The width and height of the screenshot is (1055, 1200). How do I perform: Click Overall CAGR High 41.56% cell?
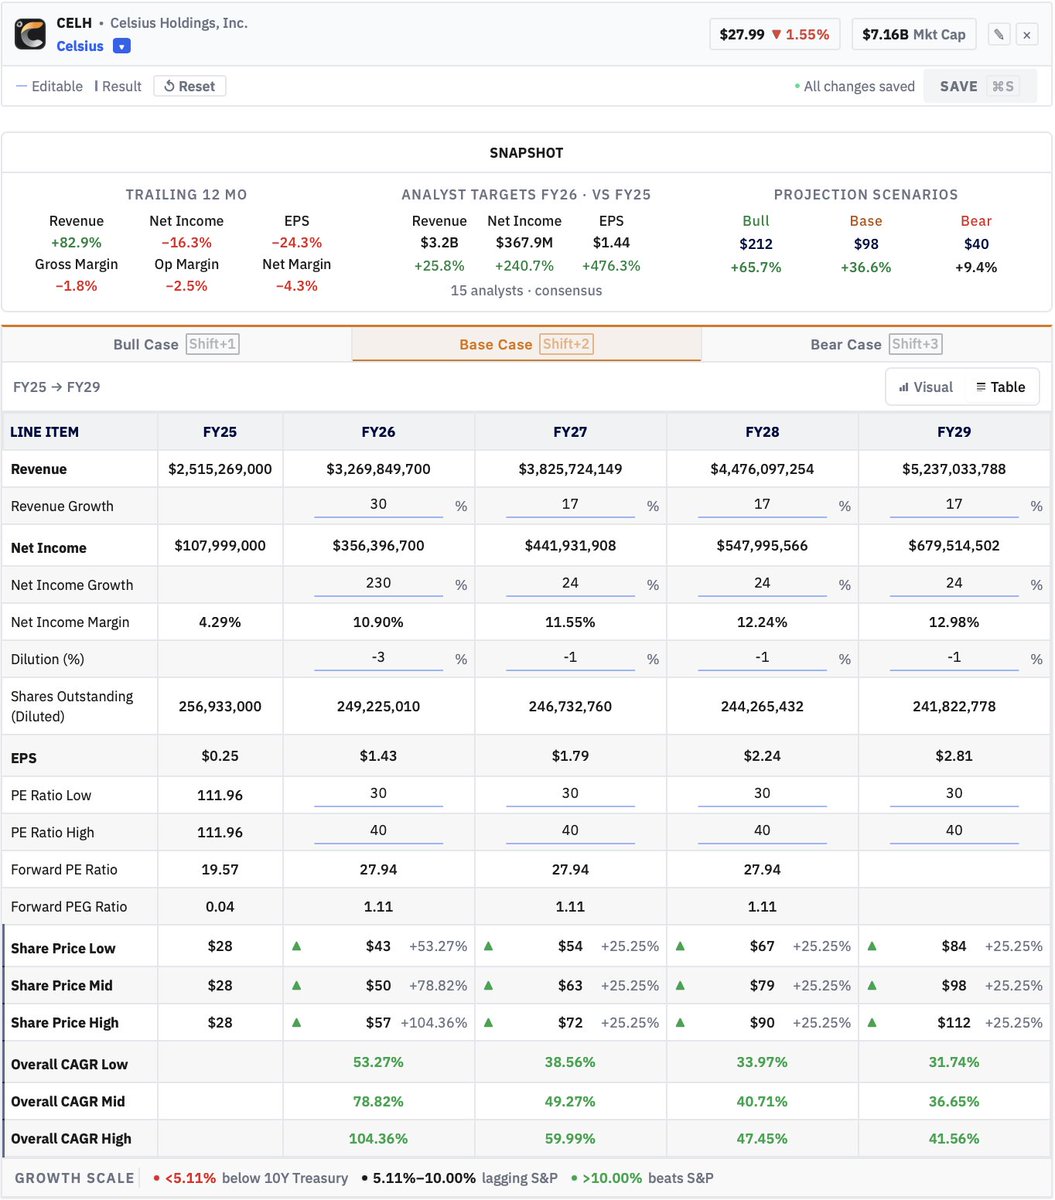pos(954,1138)
